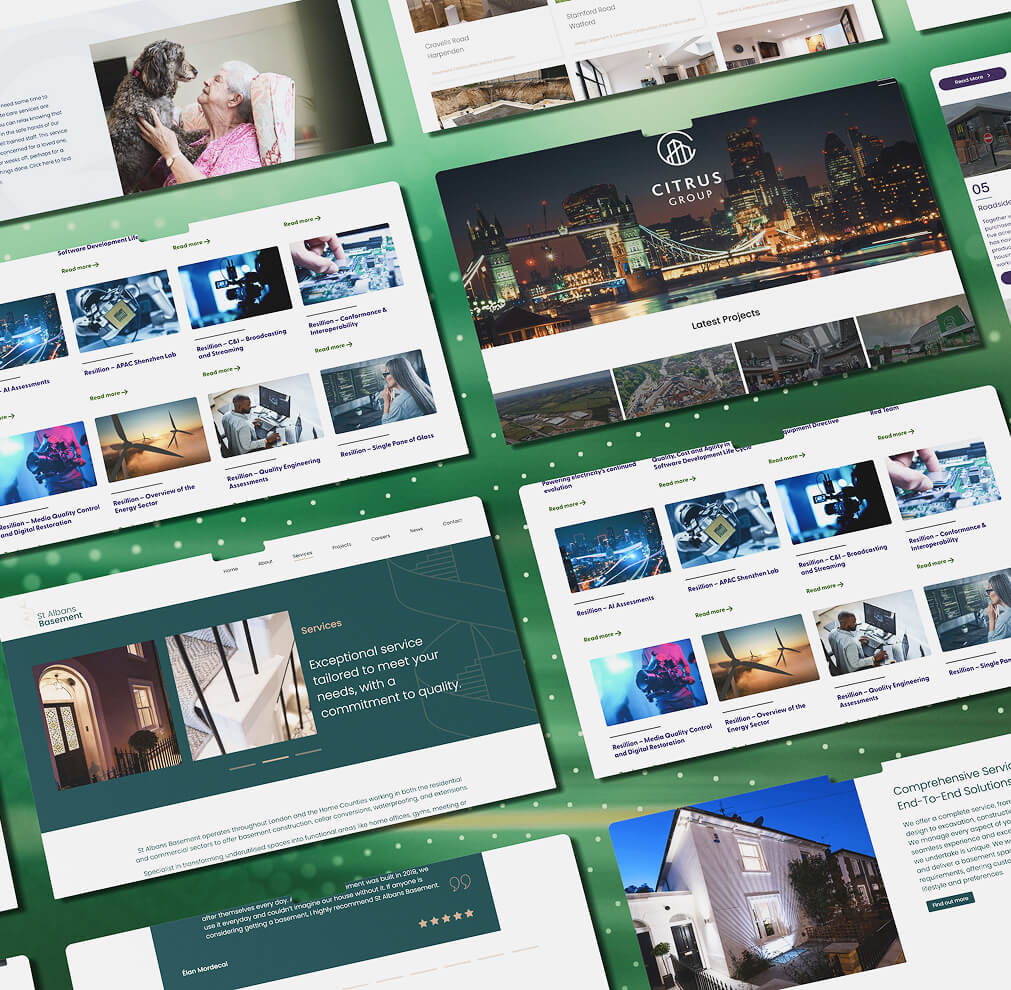
Task: Open Home in St Albans Basement nav
Action: click(231, 570)
